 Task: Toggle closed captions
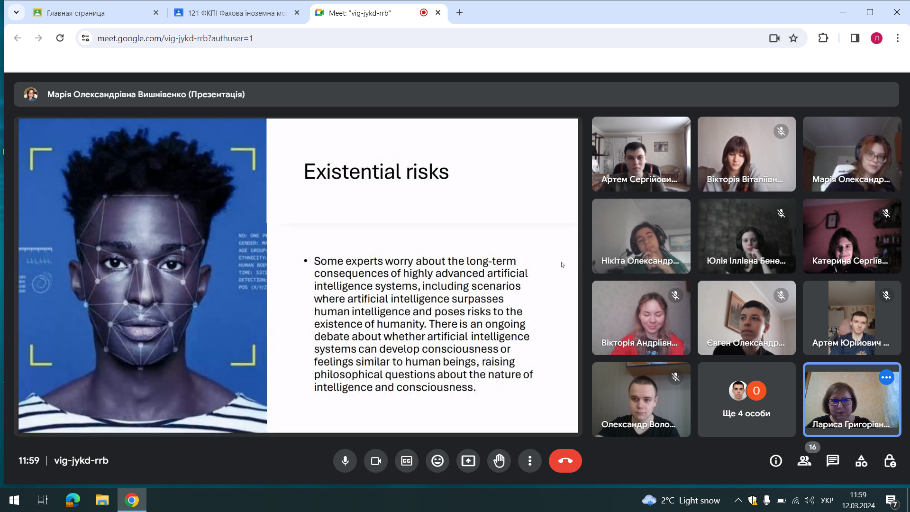tap(407, 460)
